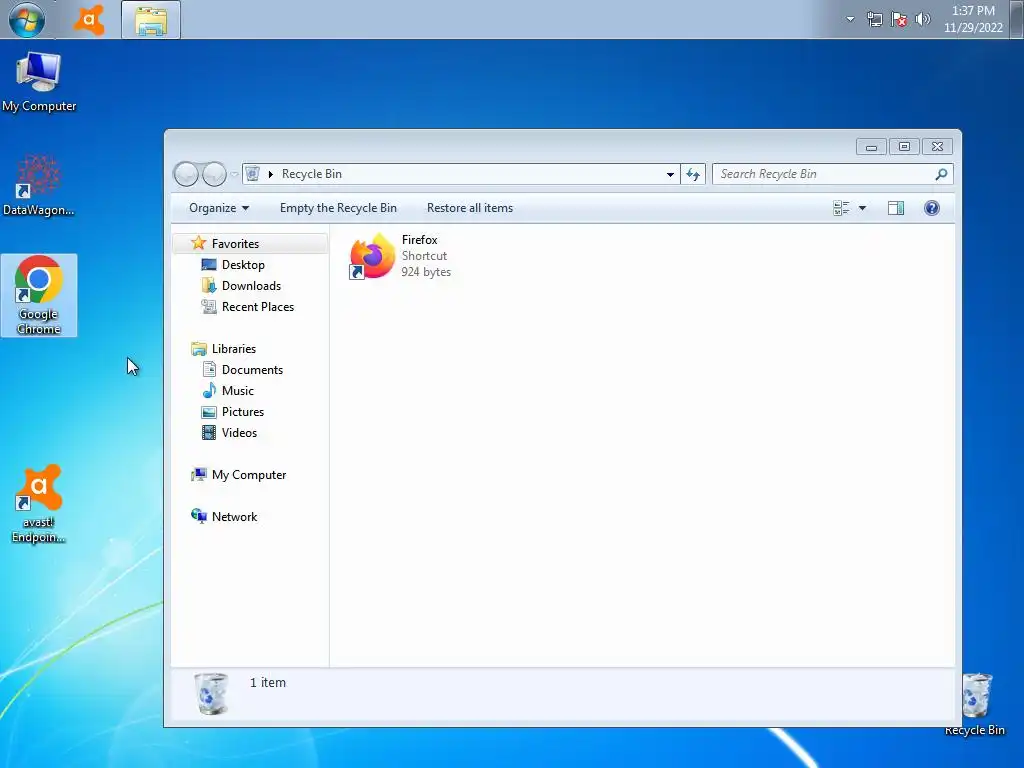Open the address bar history dropdown
This screenshot has width=1024, height=768.
pyautogui.click(x=670, y=174)
